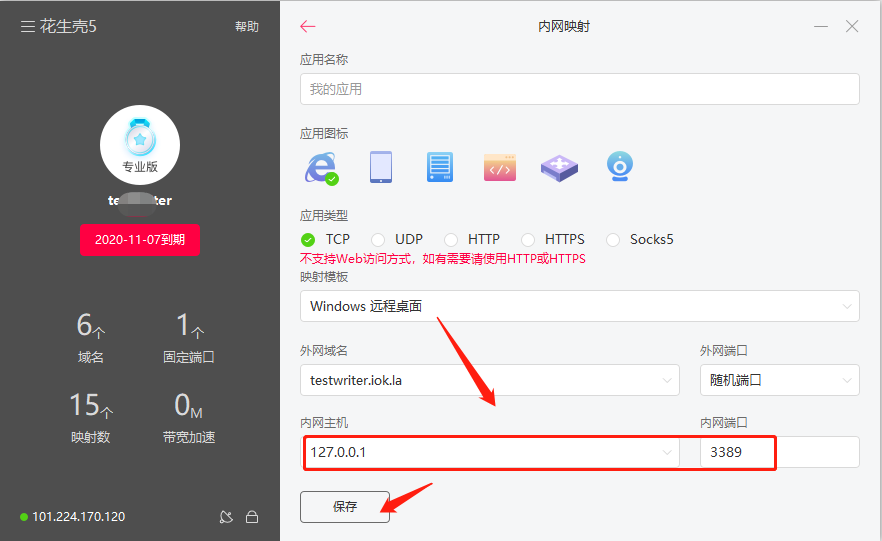882x541 pixels.
Task: Open the hamburger menu beside 花生壳5
Action: pos(28,26)
